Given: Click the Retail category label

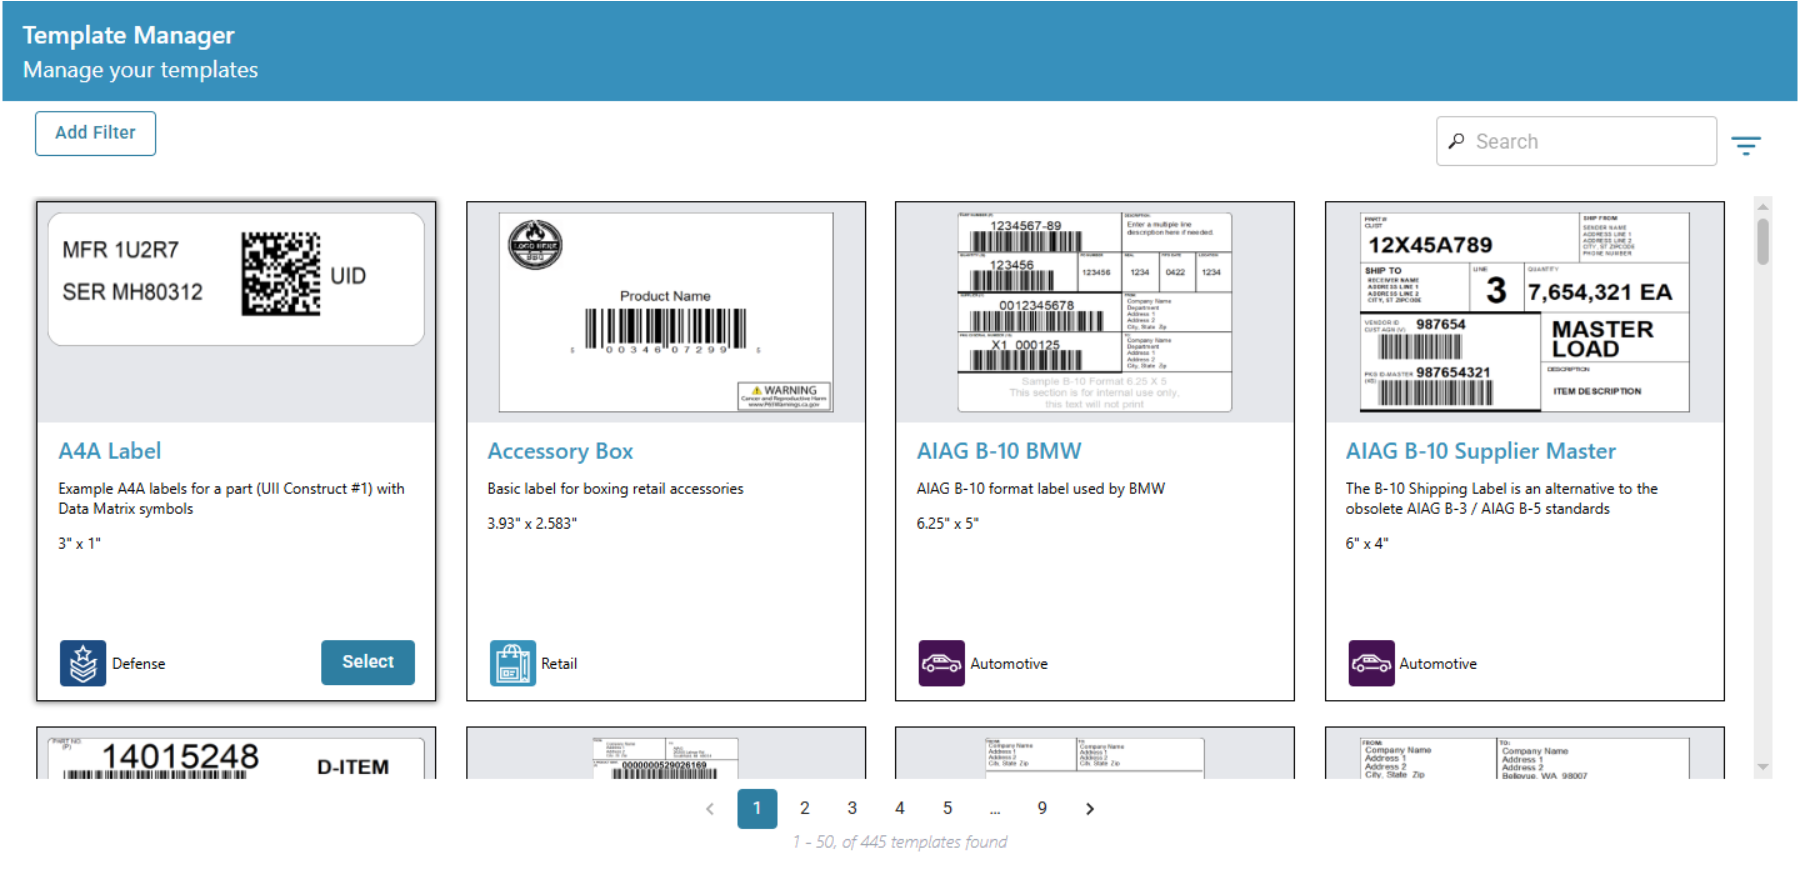Looking at the screenshot, I should pos(559,664).
